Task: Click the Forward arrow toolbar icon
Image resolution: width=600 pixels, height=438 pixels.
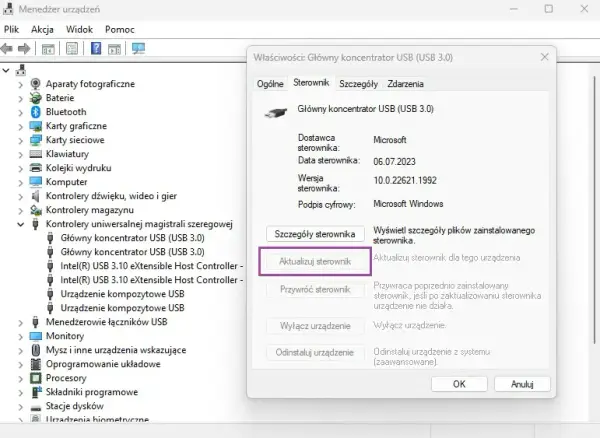Action: (24, 49)
